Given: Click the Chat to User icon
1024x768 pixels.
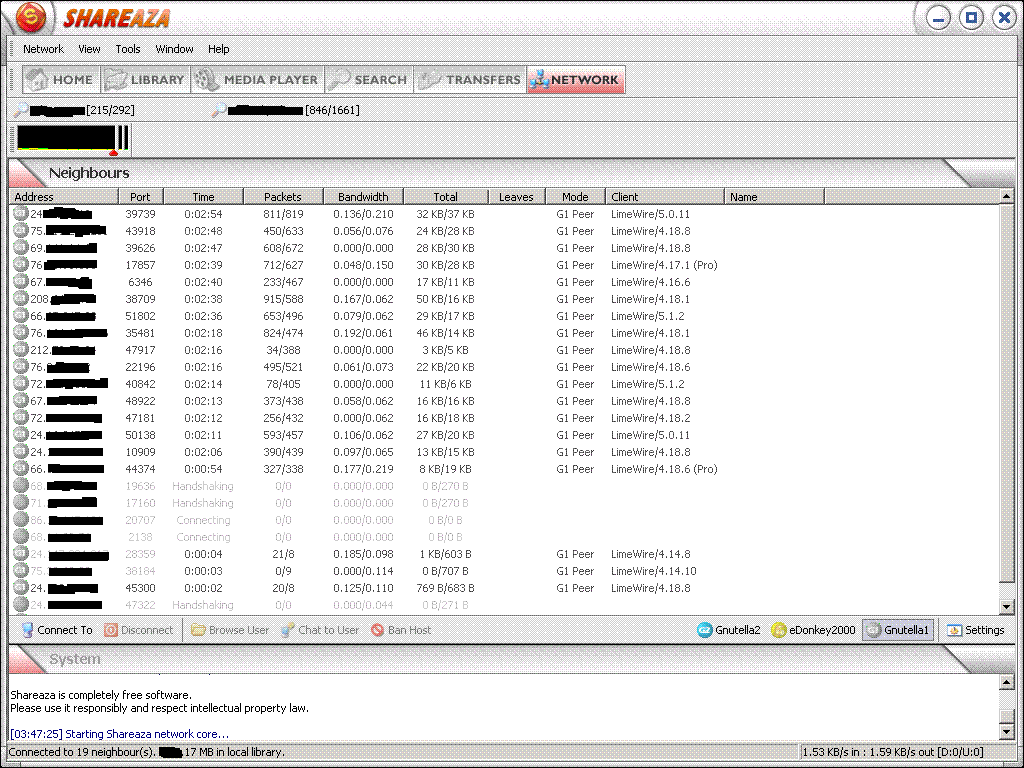Looking at the screenshot, I should pos(287,630).
